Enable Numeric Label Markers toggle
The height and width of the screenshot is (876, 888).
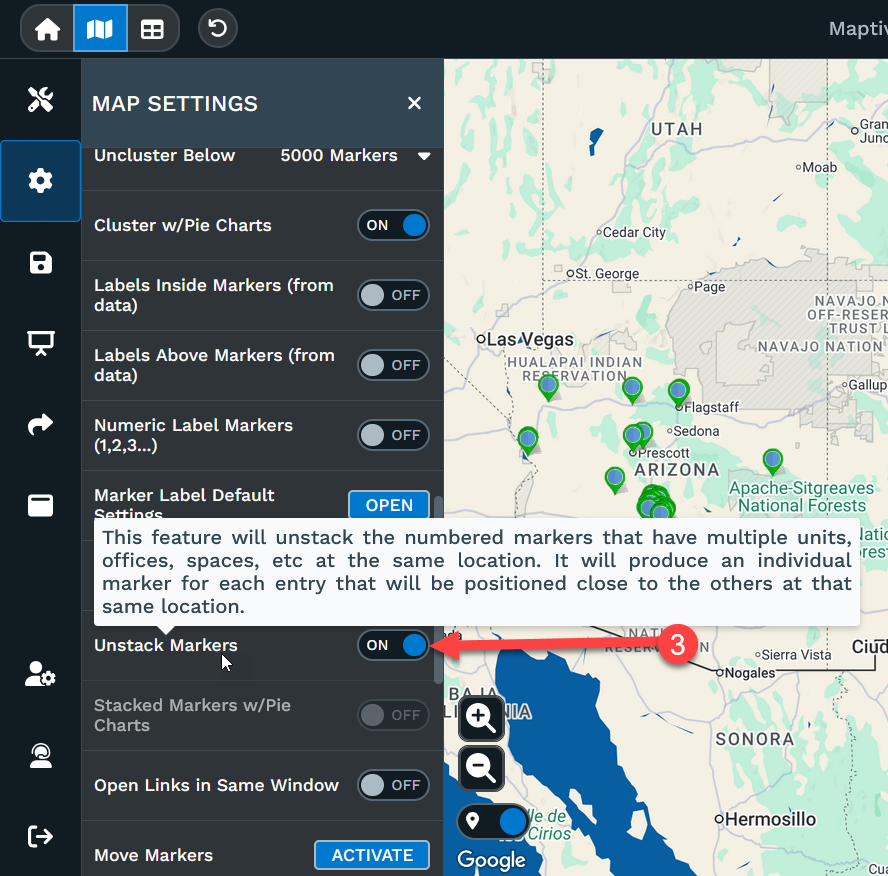(x=393, y=435)
